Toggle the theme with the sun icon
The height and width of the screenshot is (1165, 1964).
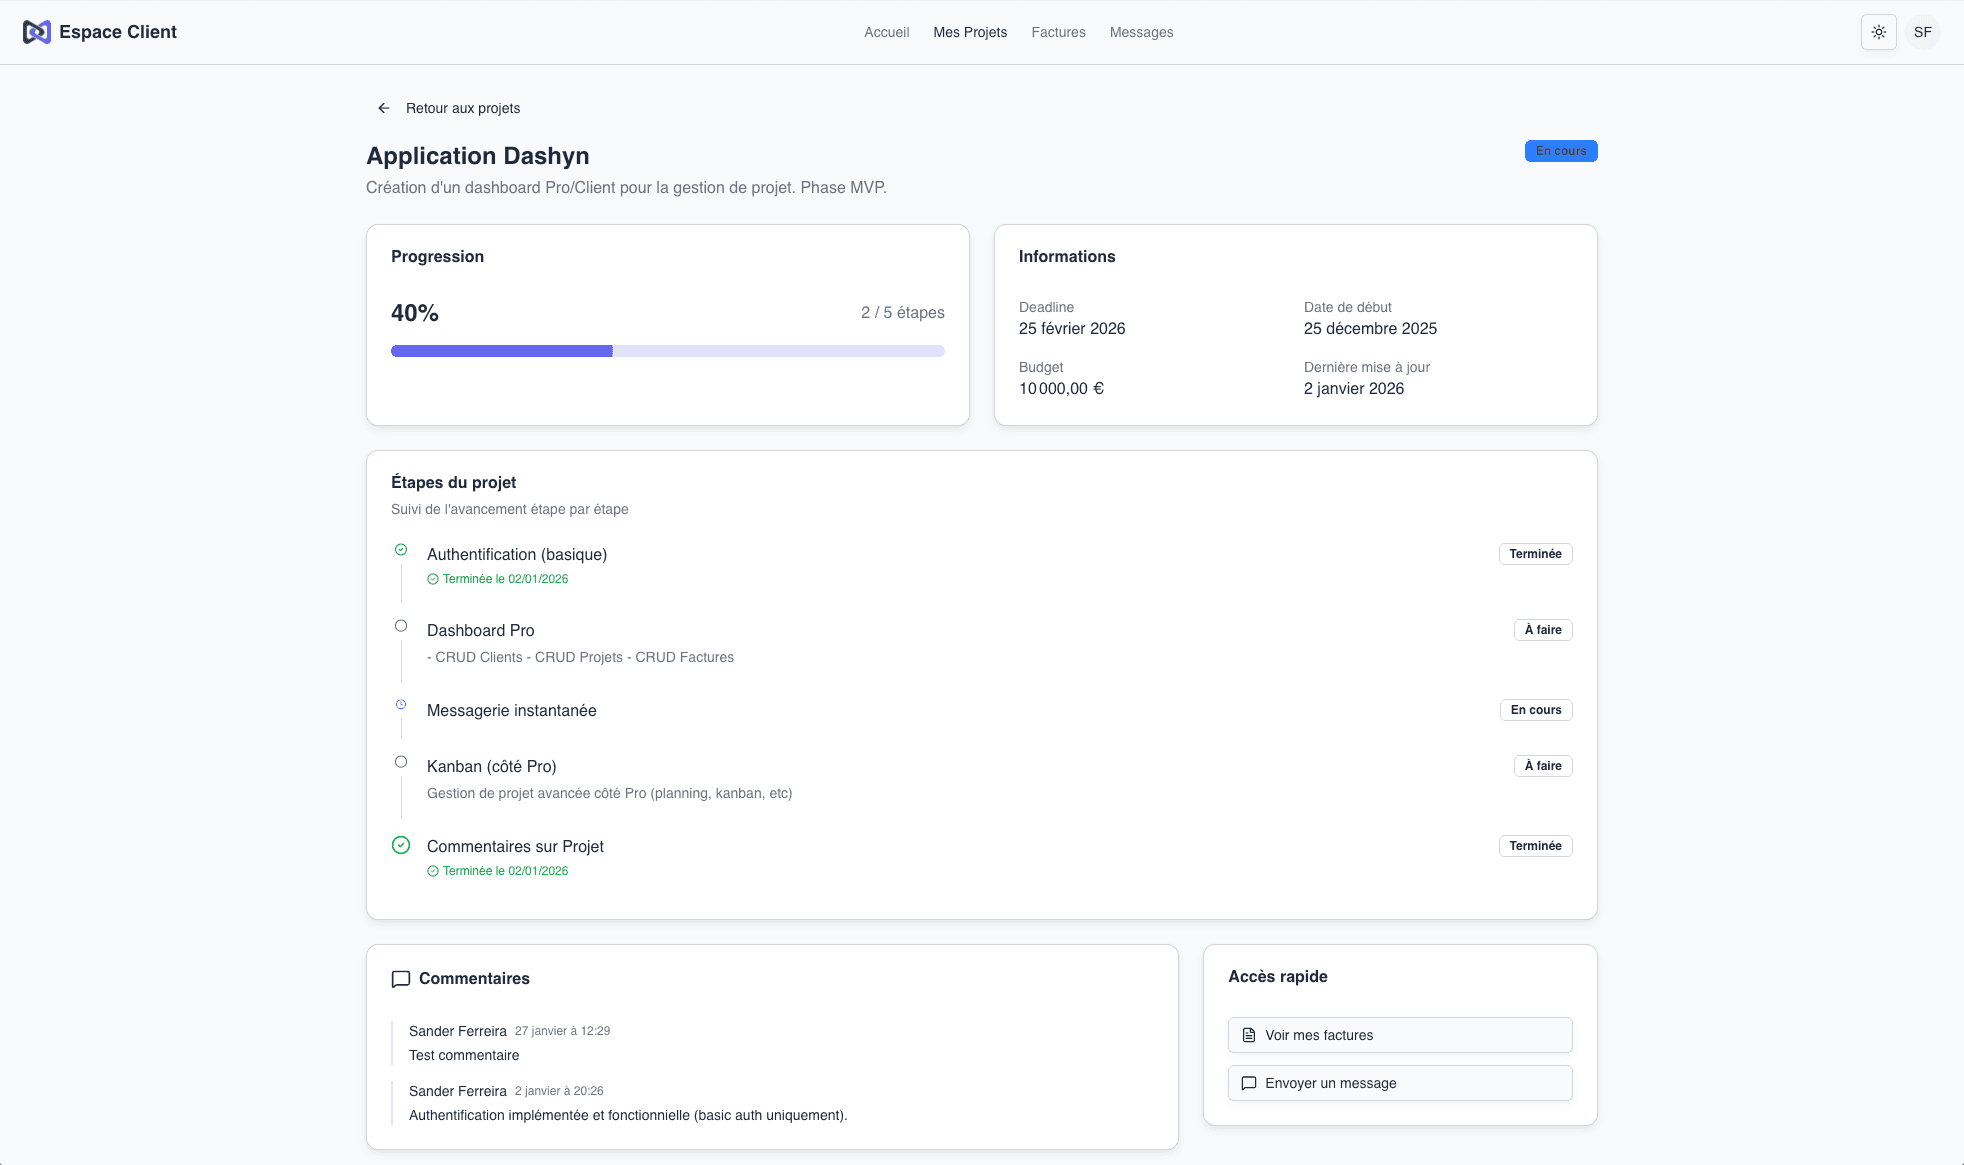[x=1878, y=31]
